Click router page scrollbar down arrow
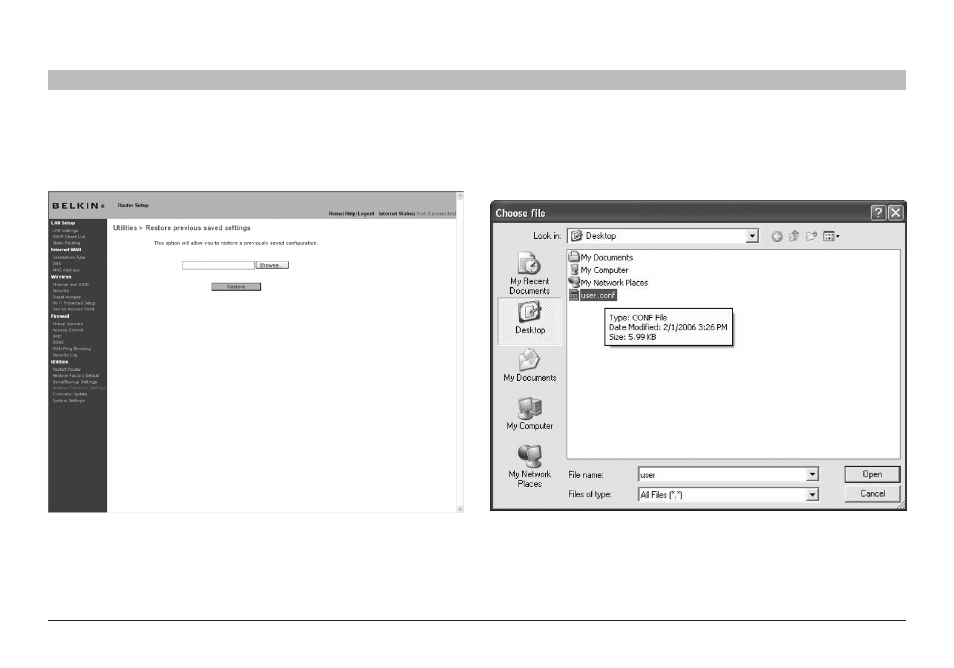This screenshot has width=954, height=668. click(460, 509)
